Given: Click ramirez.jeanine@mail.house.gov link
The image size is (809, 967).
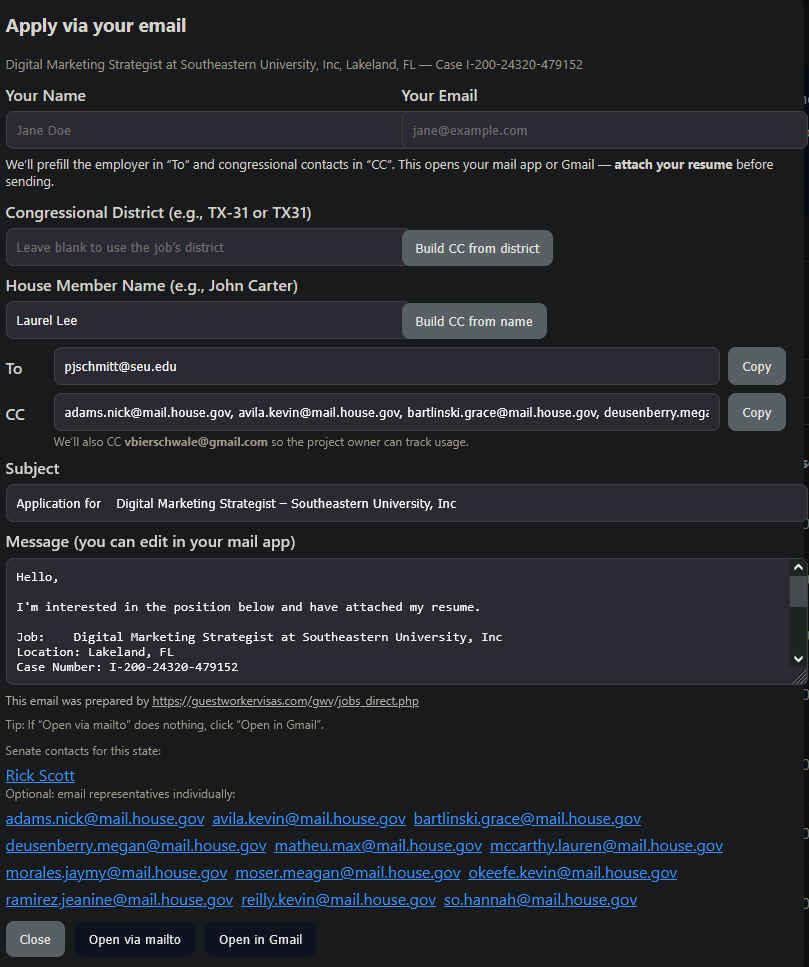Looking at the screenshot, I should [120, 900].
